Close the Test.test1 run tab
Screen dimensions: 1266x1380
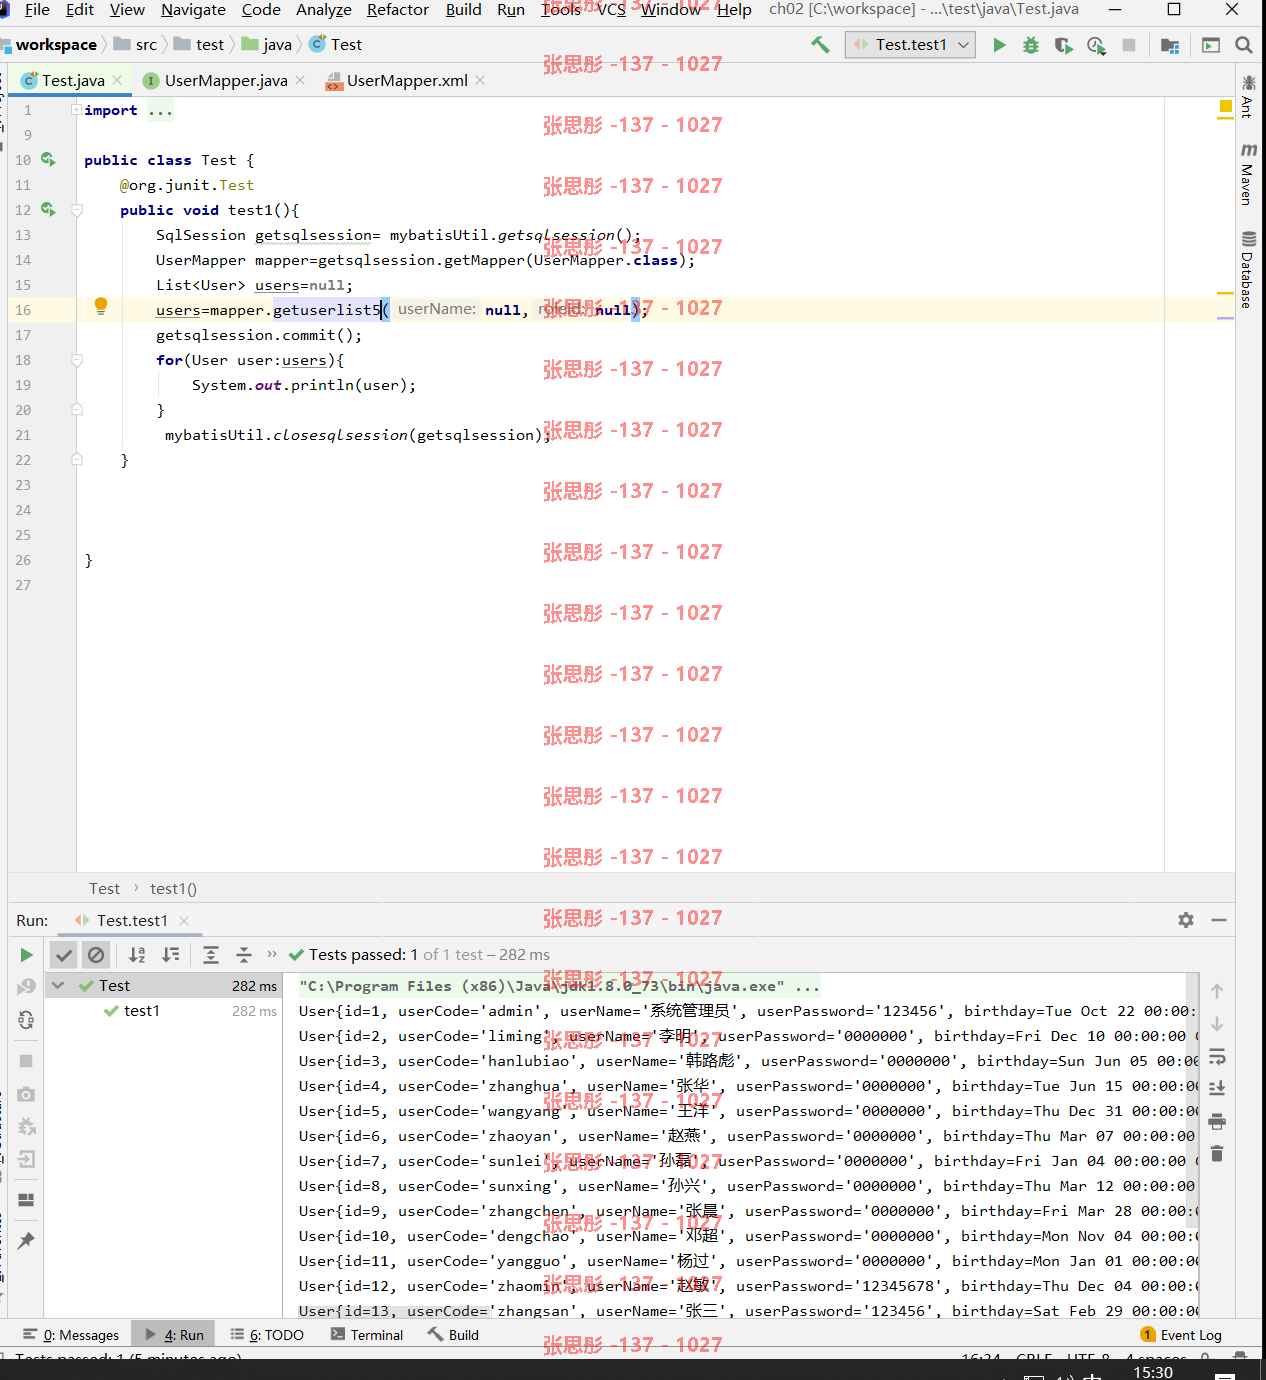point(184,920)
